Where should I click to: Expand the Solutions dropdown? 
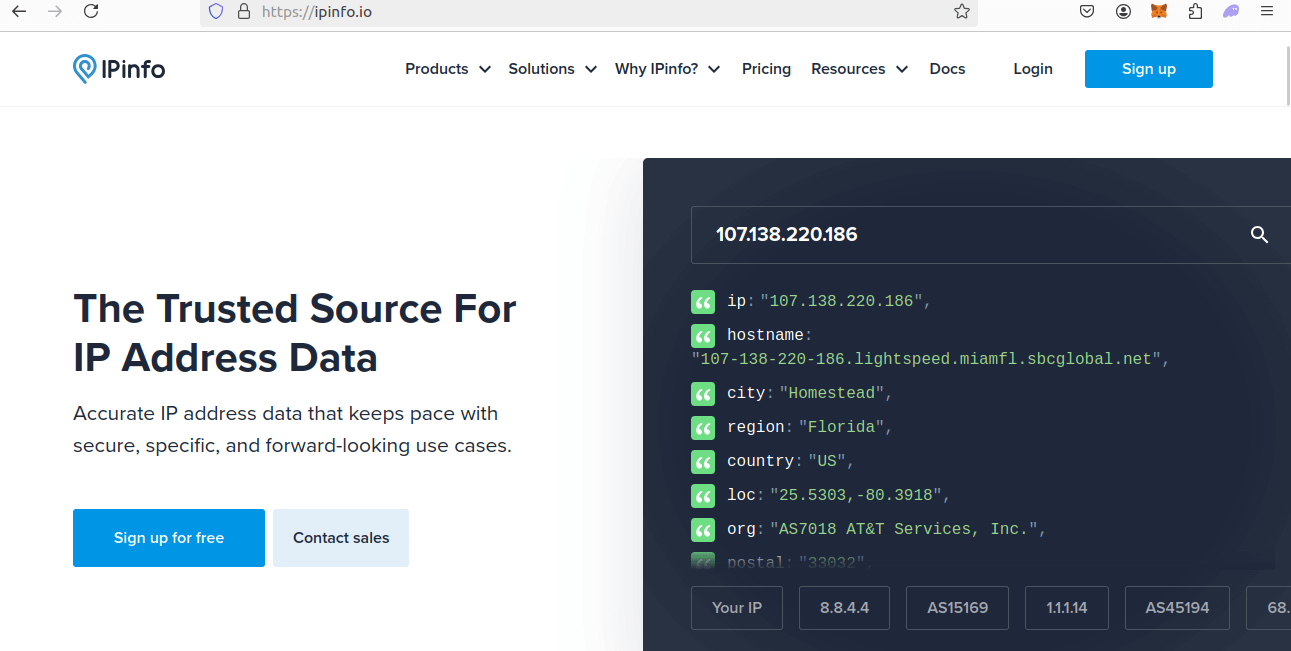pos(552,69)
